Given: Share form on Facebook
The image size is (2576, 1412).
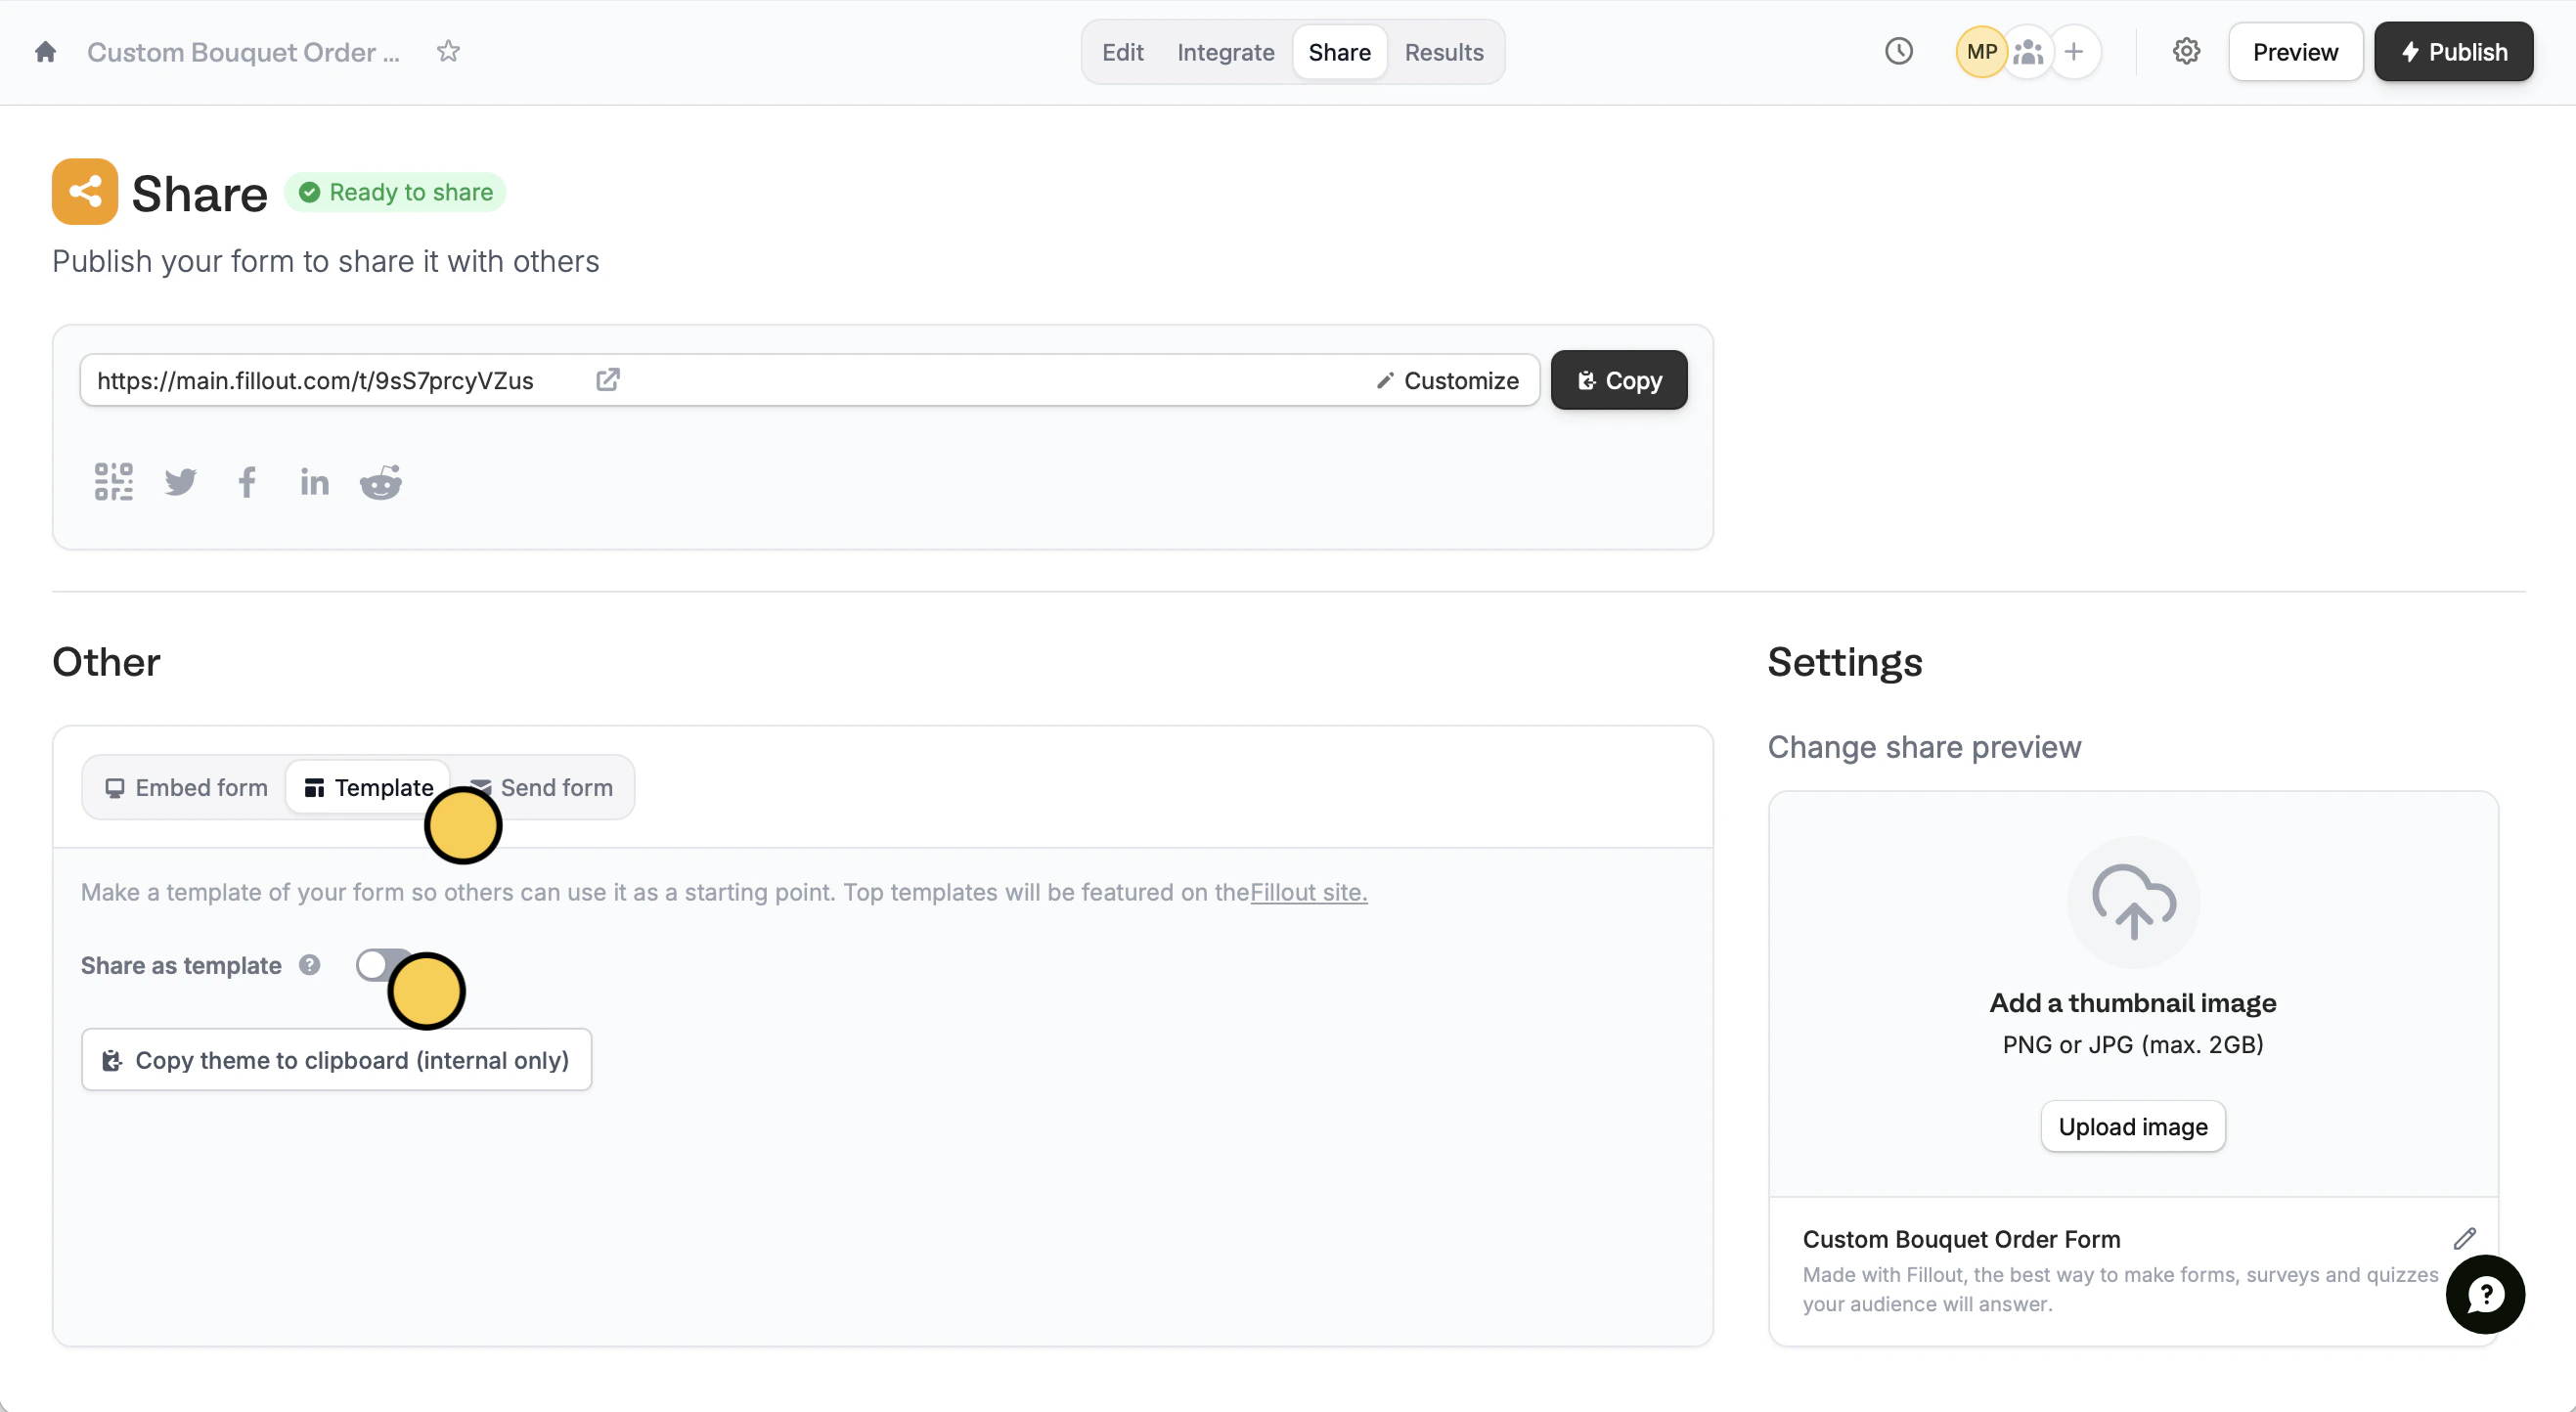Looking at the screenshot, I should 247,482.
